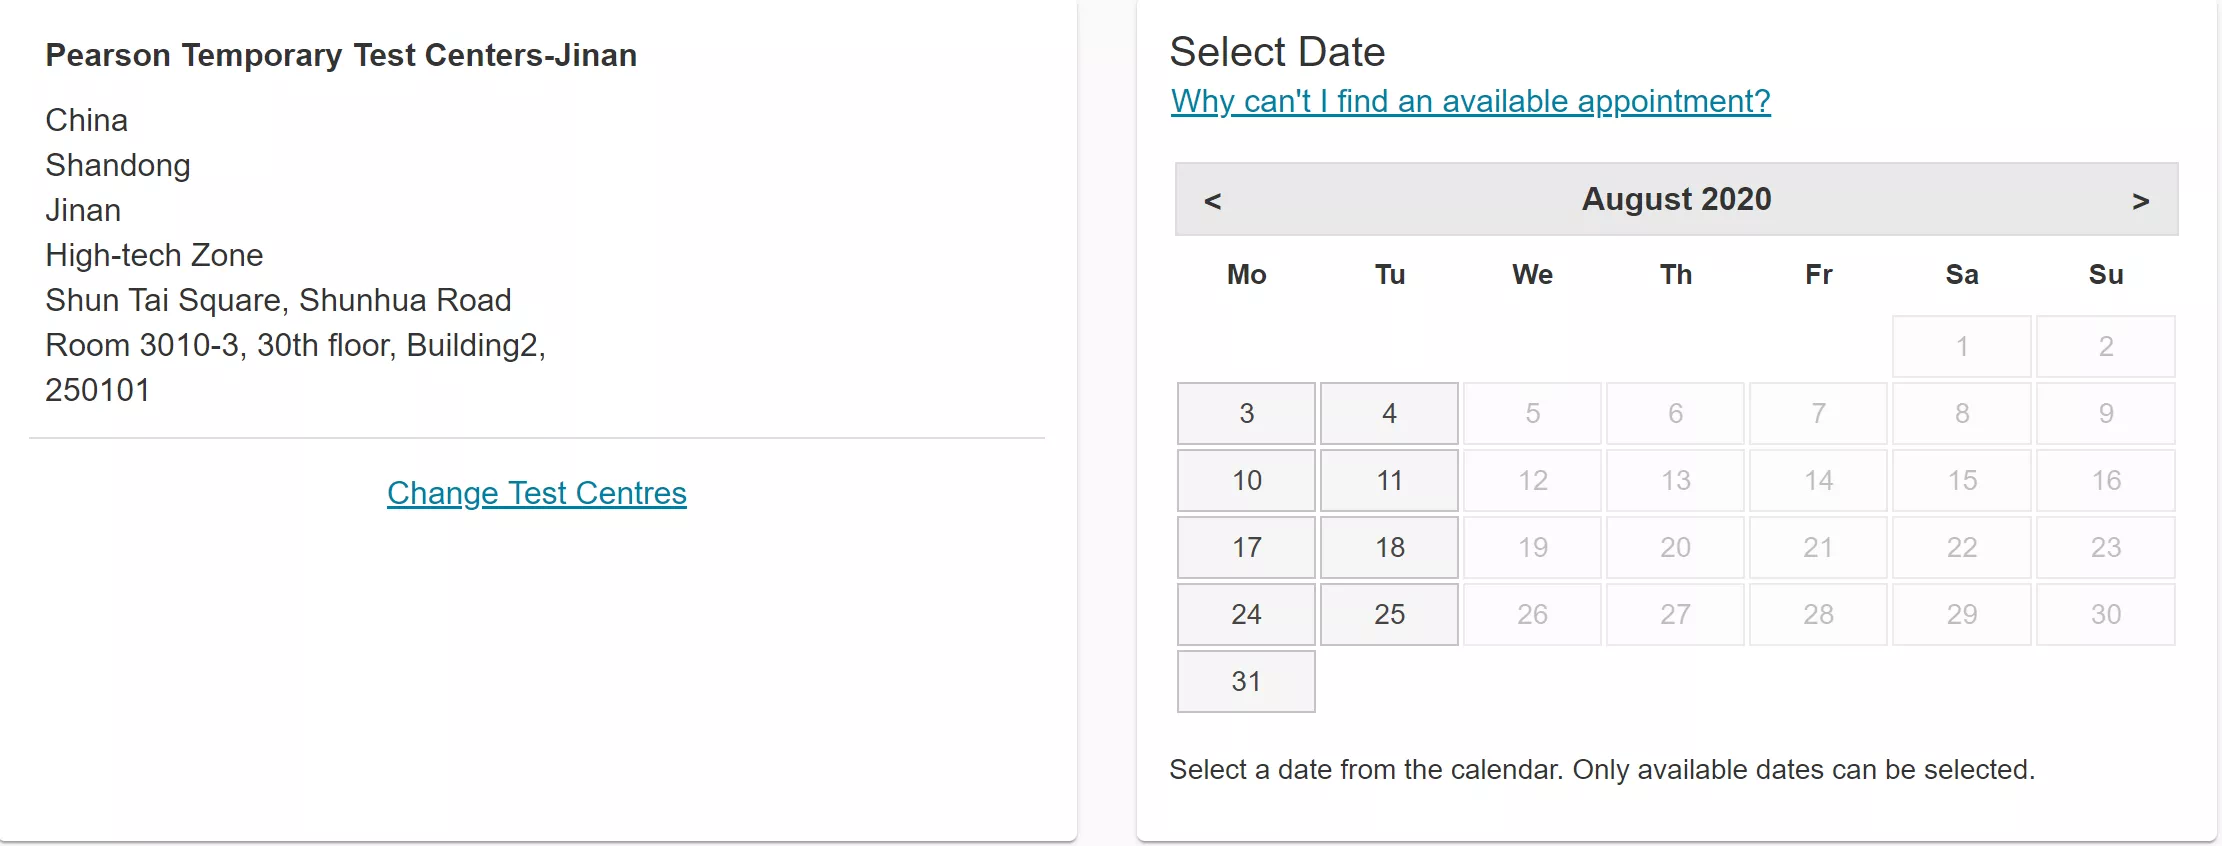Go to next month arrow
Image resolution: width=2222 pixels, height=846 pixels.
click(2140, 201)
